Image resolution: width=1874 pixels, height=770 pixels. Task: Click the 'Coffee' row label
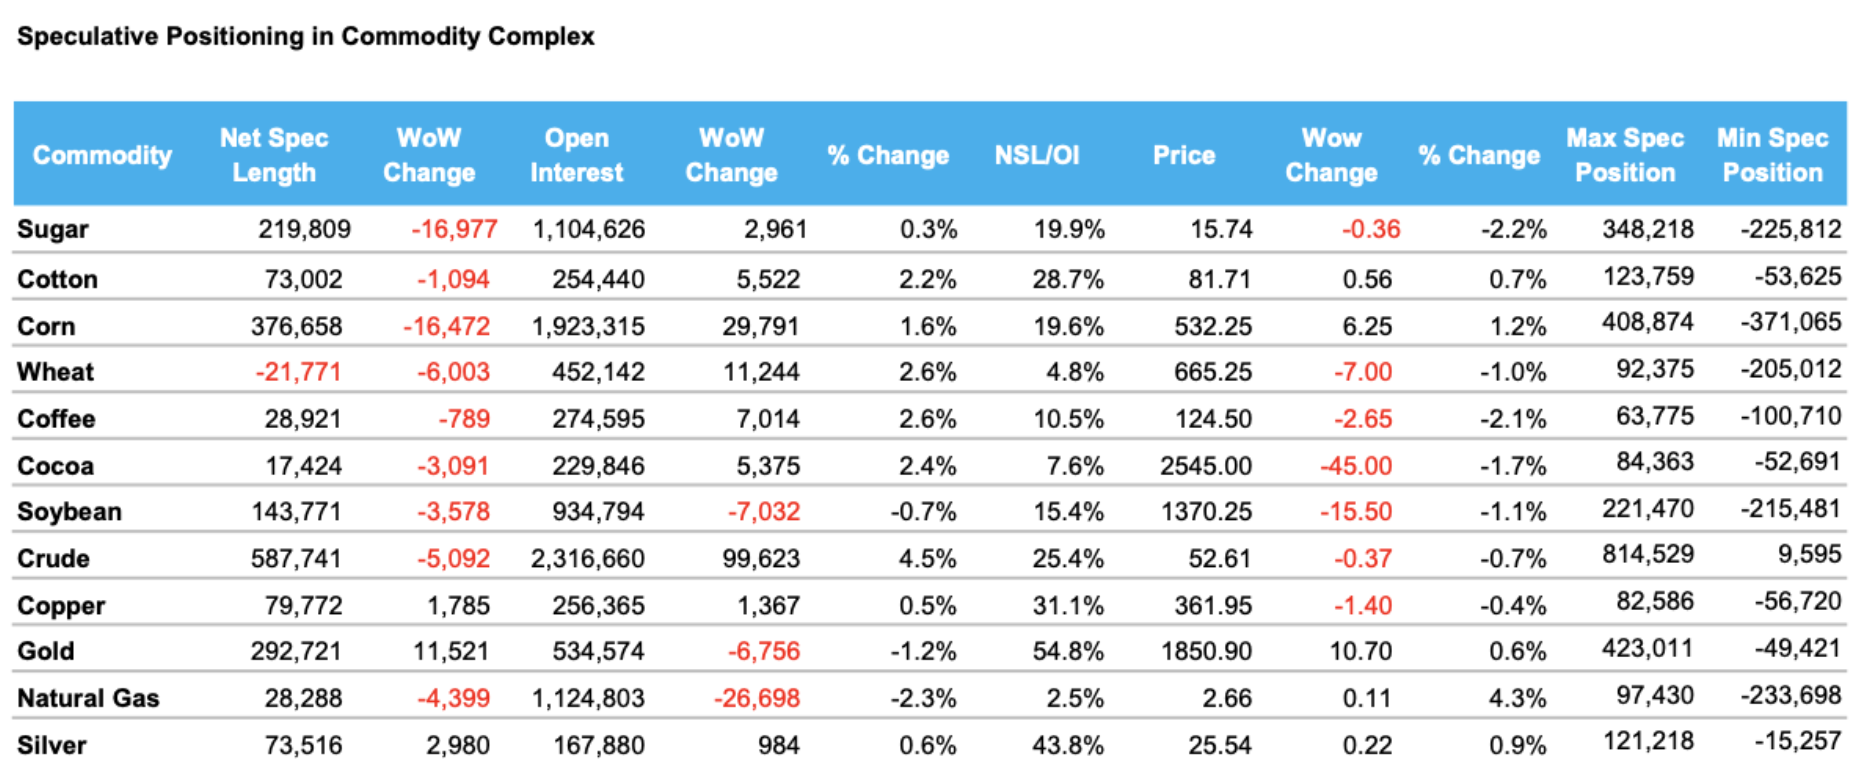[x=56, y=419]
